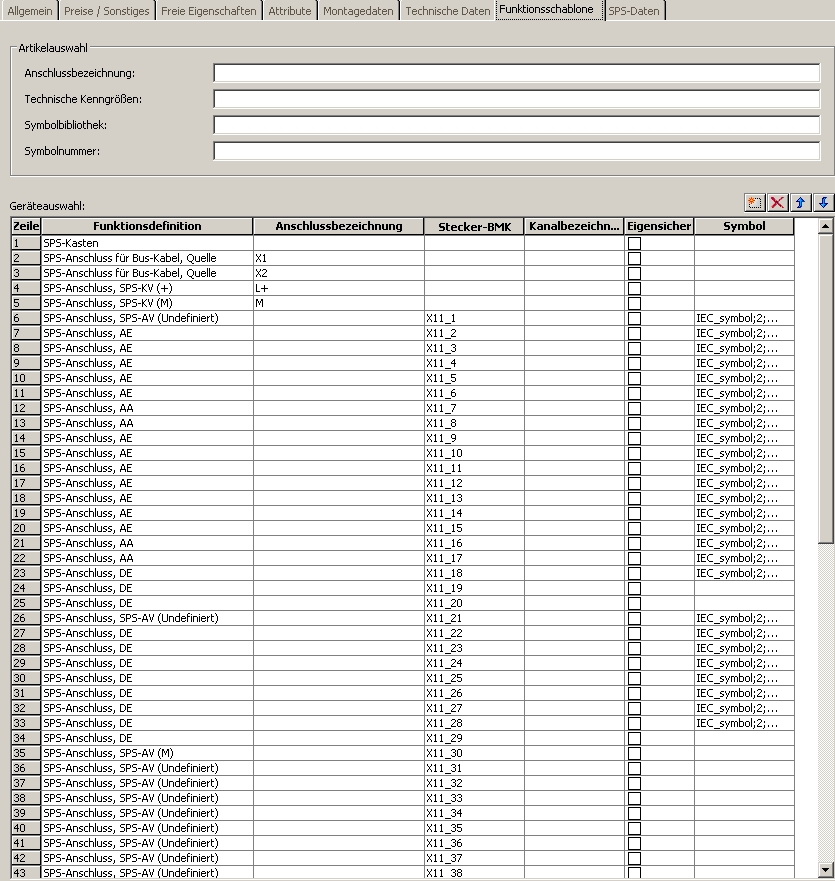Toggle Eigensicher checkbox in the X11_18 row
Screen dimensions: 835x881
click(634, 574)
